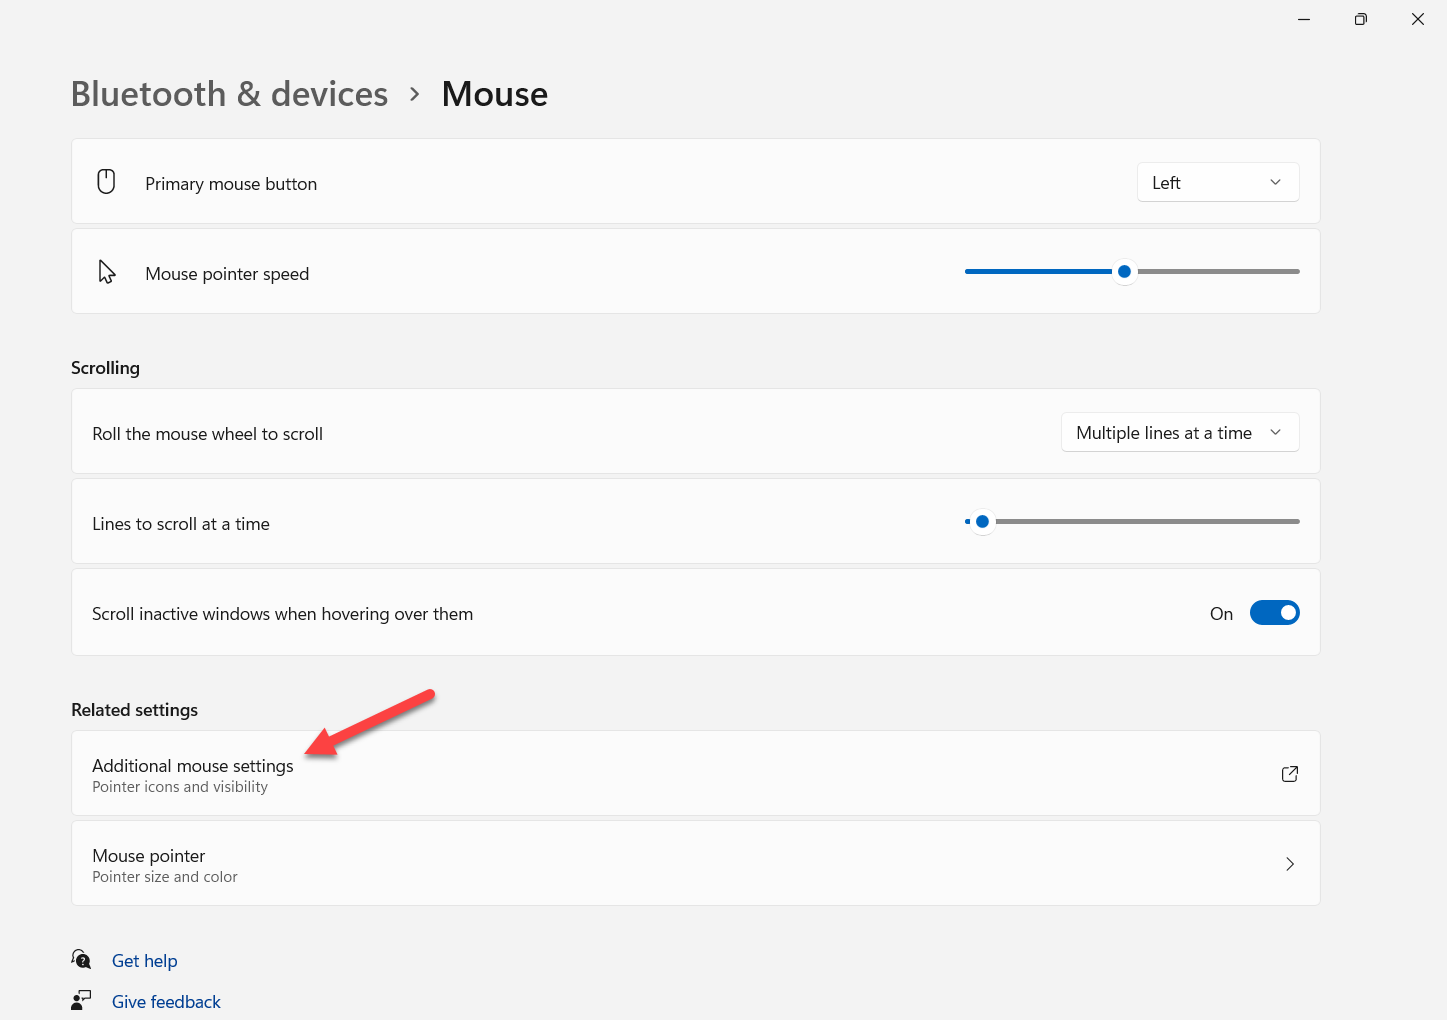Click the mouse icon beside Primary mouse button
The height and width of the screenshot is (1020, 1447).
click(x=106, y=182)
